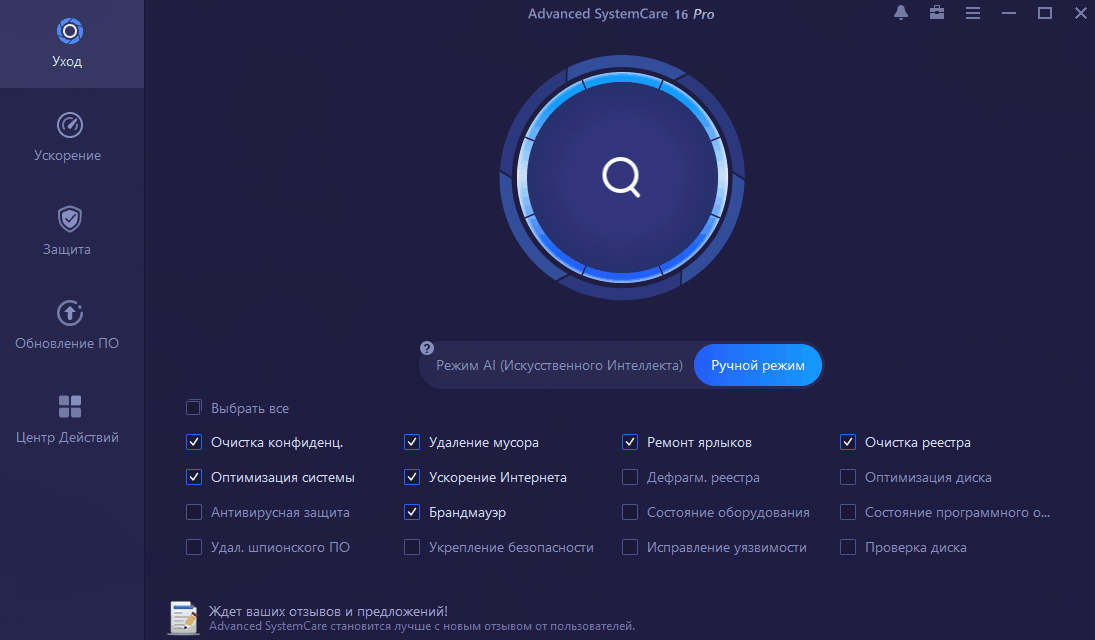Enable Исправление уязвимости checkbox
The height and width of the screenshot is (640, 1095).
coord(630,547)
